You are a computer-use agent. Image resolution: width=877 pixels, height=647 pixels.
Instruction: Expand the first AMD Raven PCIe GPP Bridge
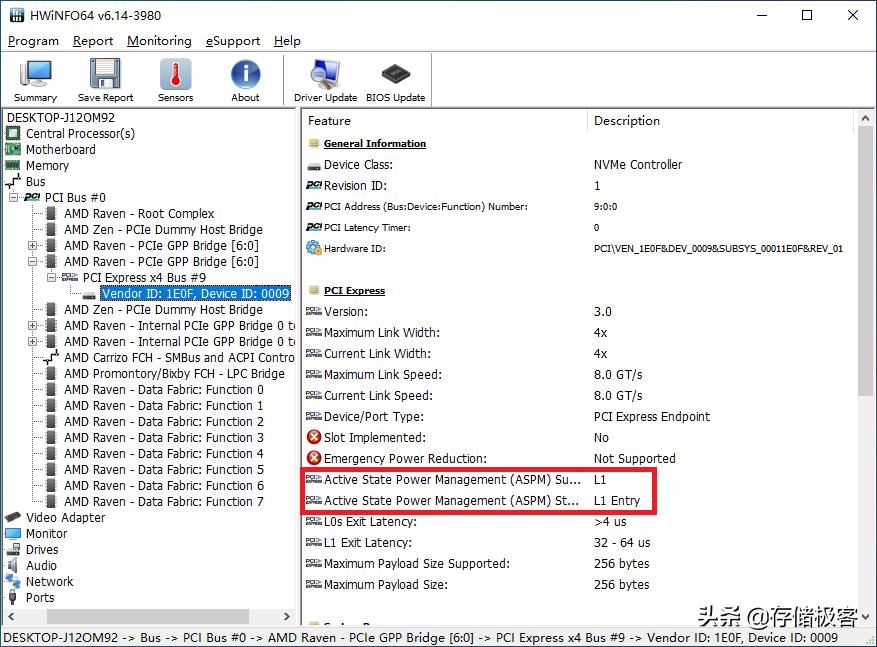coord(33,246)
